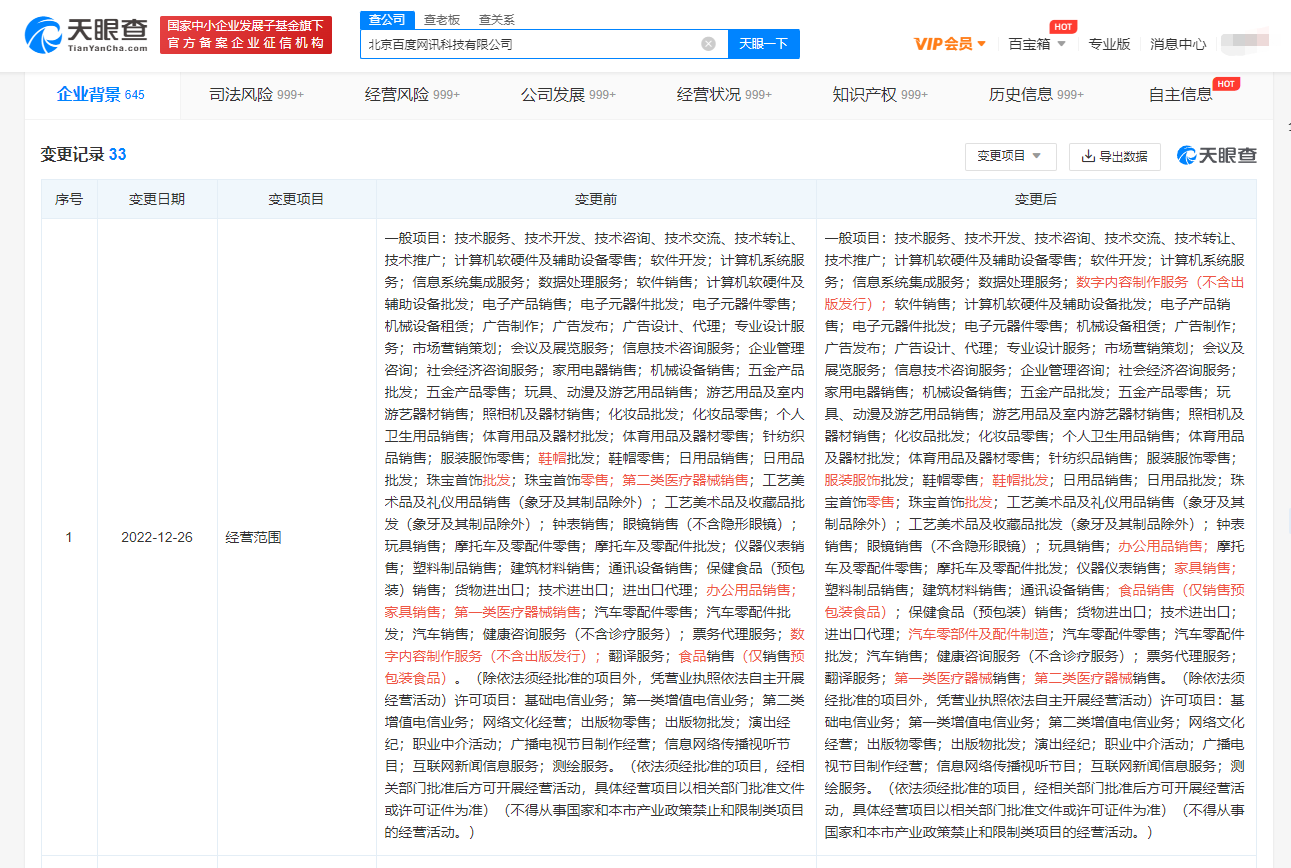Click the 国家中小企业发展子基金 banner
The image size is (1291, 868).
click(246, 36)
